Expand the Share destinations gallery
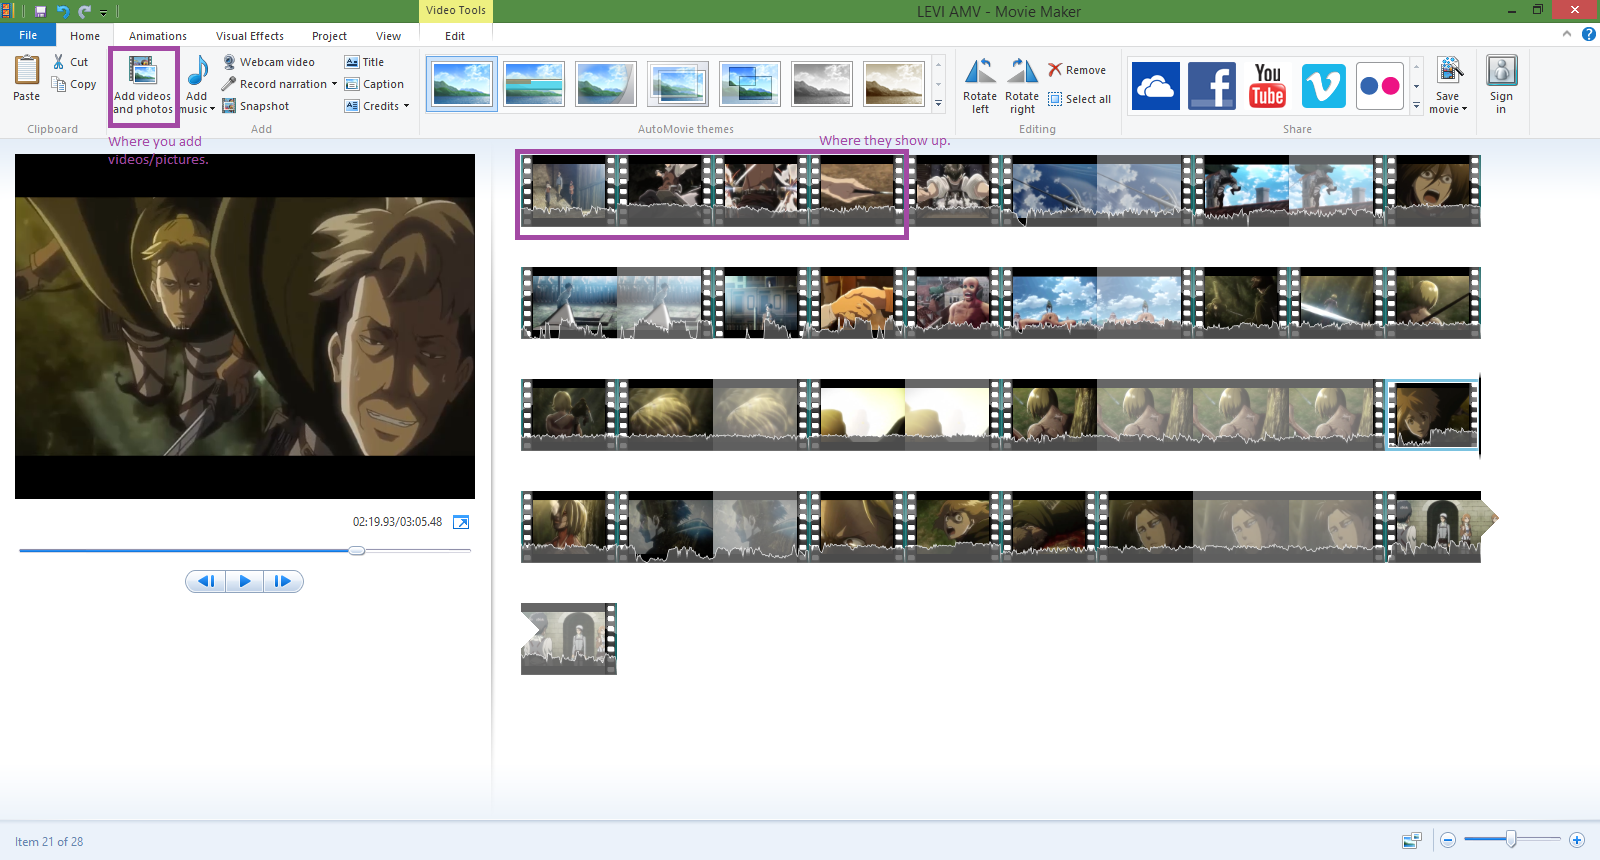The height and width of the screenshot is (860, 1600). 1416,104
